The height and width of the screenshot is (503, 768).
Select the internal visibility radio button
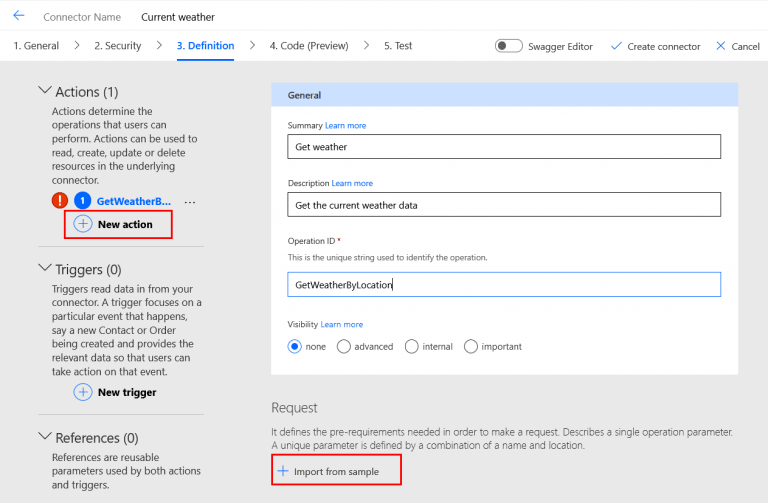[412, 347]
